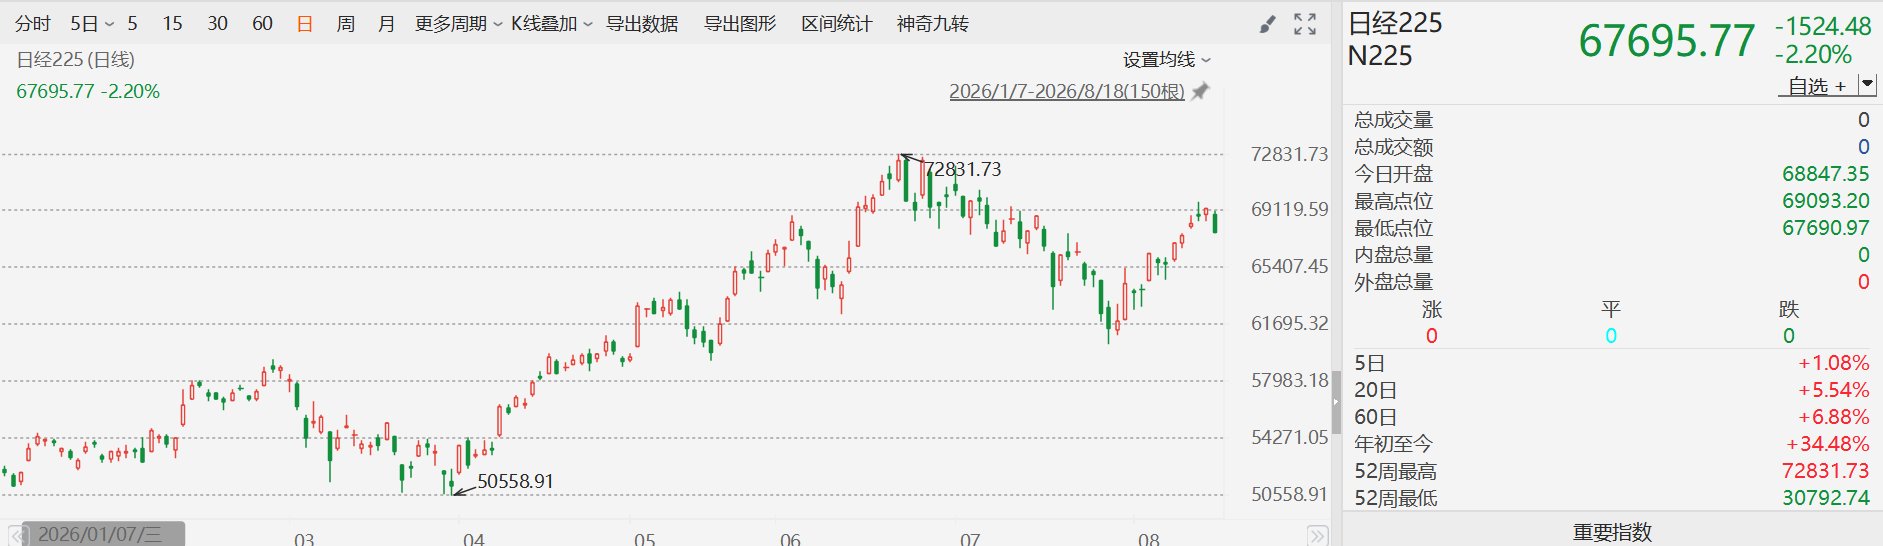Click 60日 change +6.88%
This screenshot has height=546, width=1883.
coord(1834,417)
